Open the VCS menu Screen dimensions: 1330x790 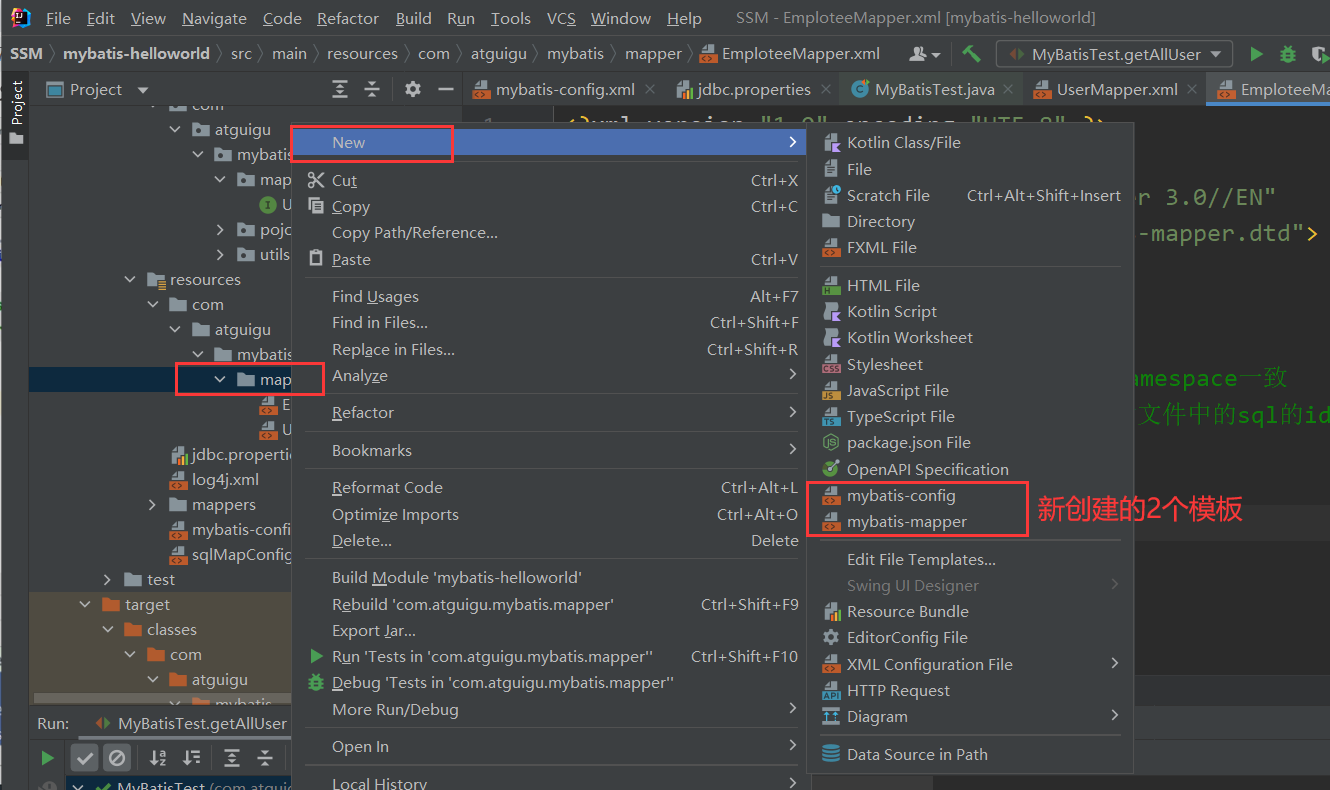coord(560,19)
